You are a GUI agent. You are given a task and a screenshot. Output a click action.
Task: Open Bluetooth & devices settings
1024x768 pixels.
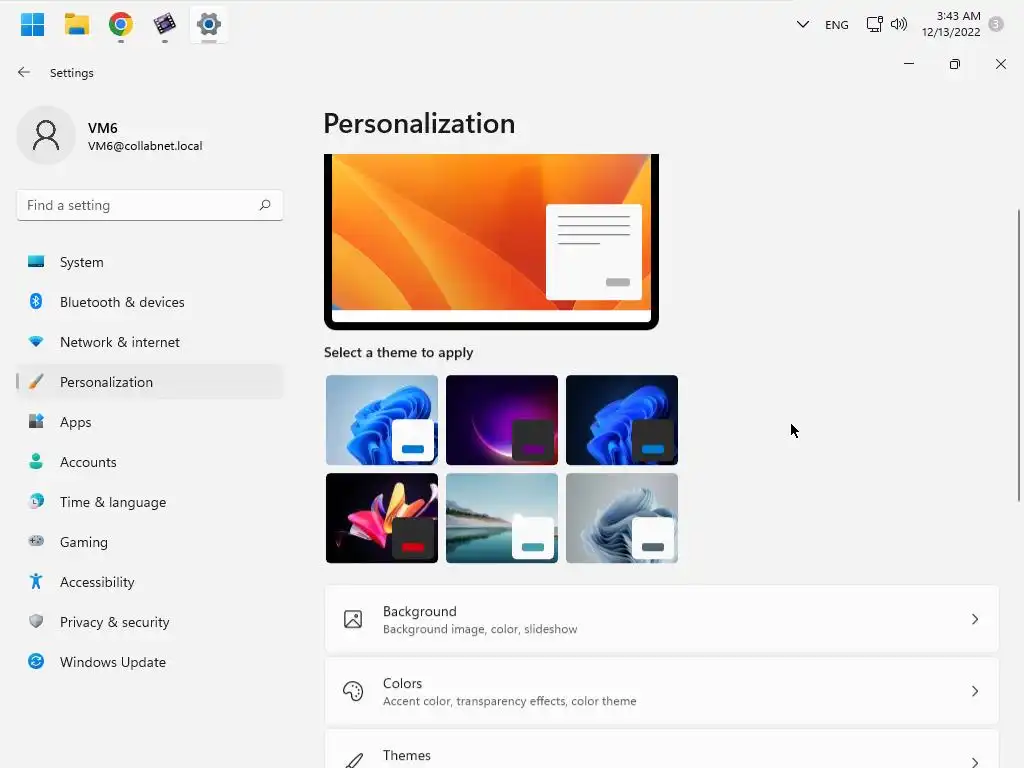(x=150, y=302)
